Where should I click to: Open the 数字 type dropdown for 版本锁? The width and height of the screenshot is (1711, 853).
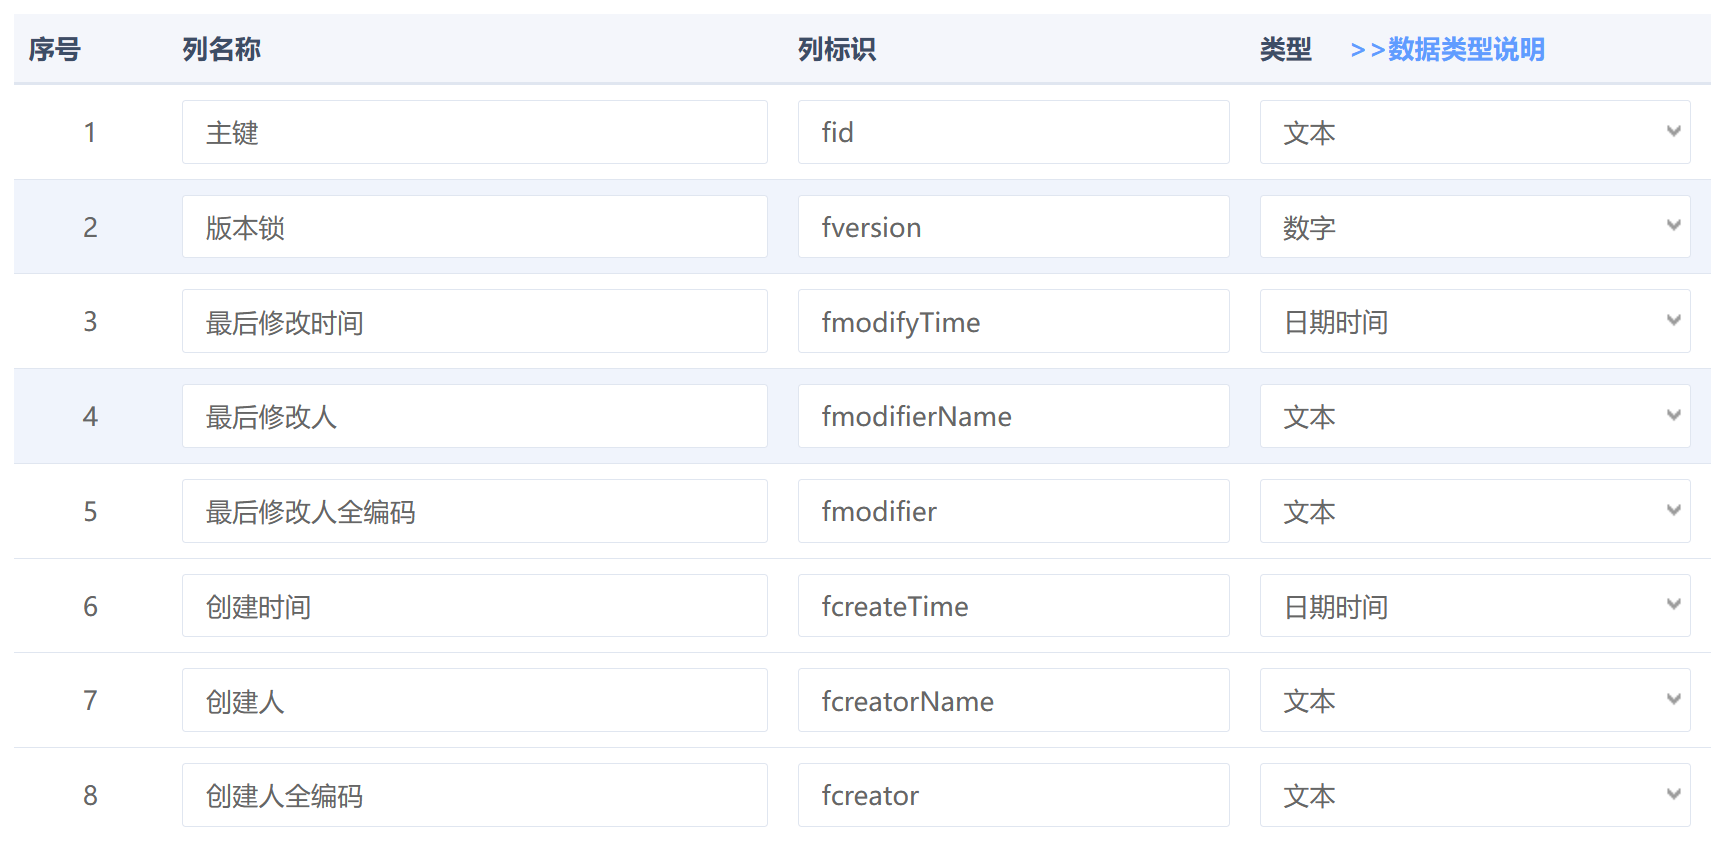[x=1475, y=227]
